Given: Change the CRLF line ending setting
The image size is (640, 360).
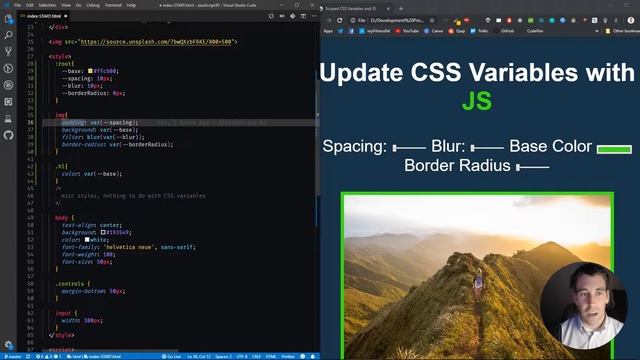Looking at the screenshot, I should point(256,356).
